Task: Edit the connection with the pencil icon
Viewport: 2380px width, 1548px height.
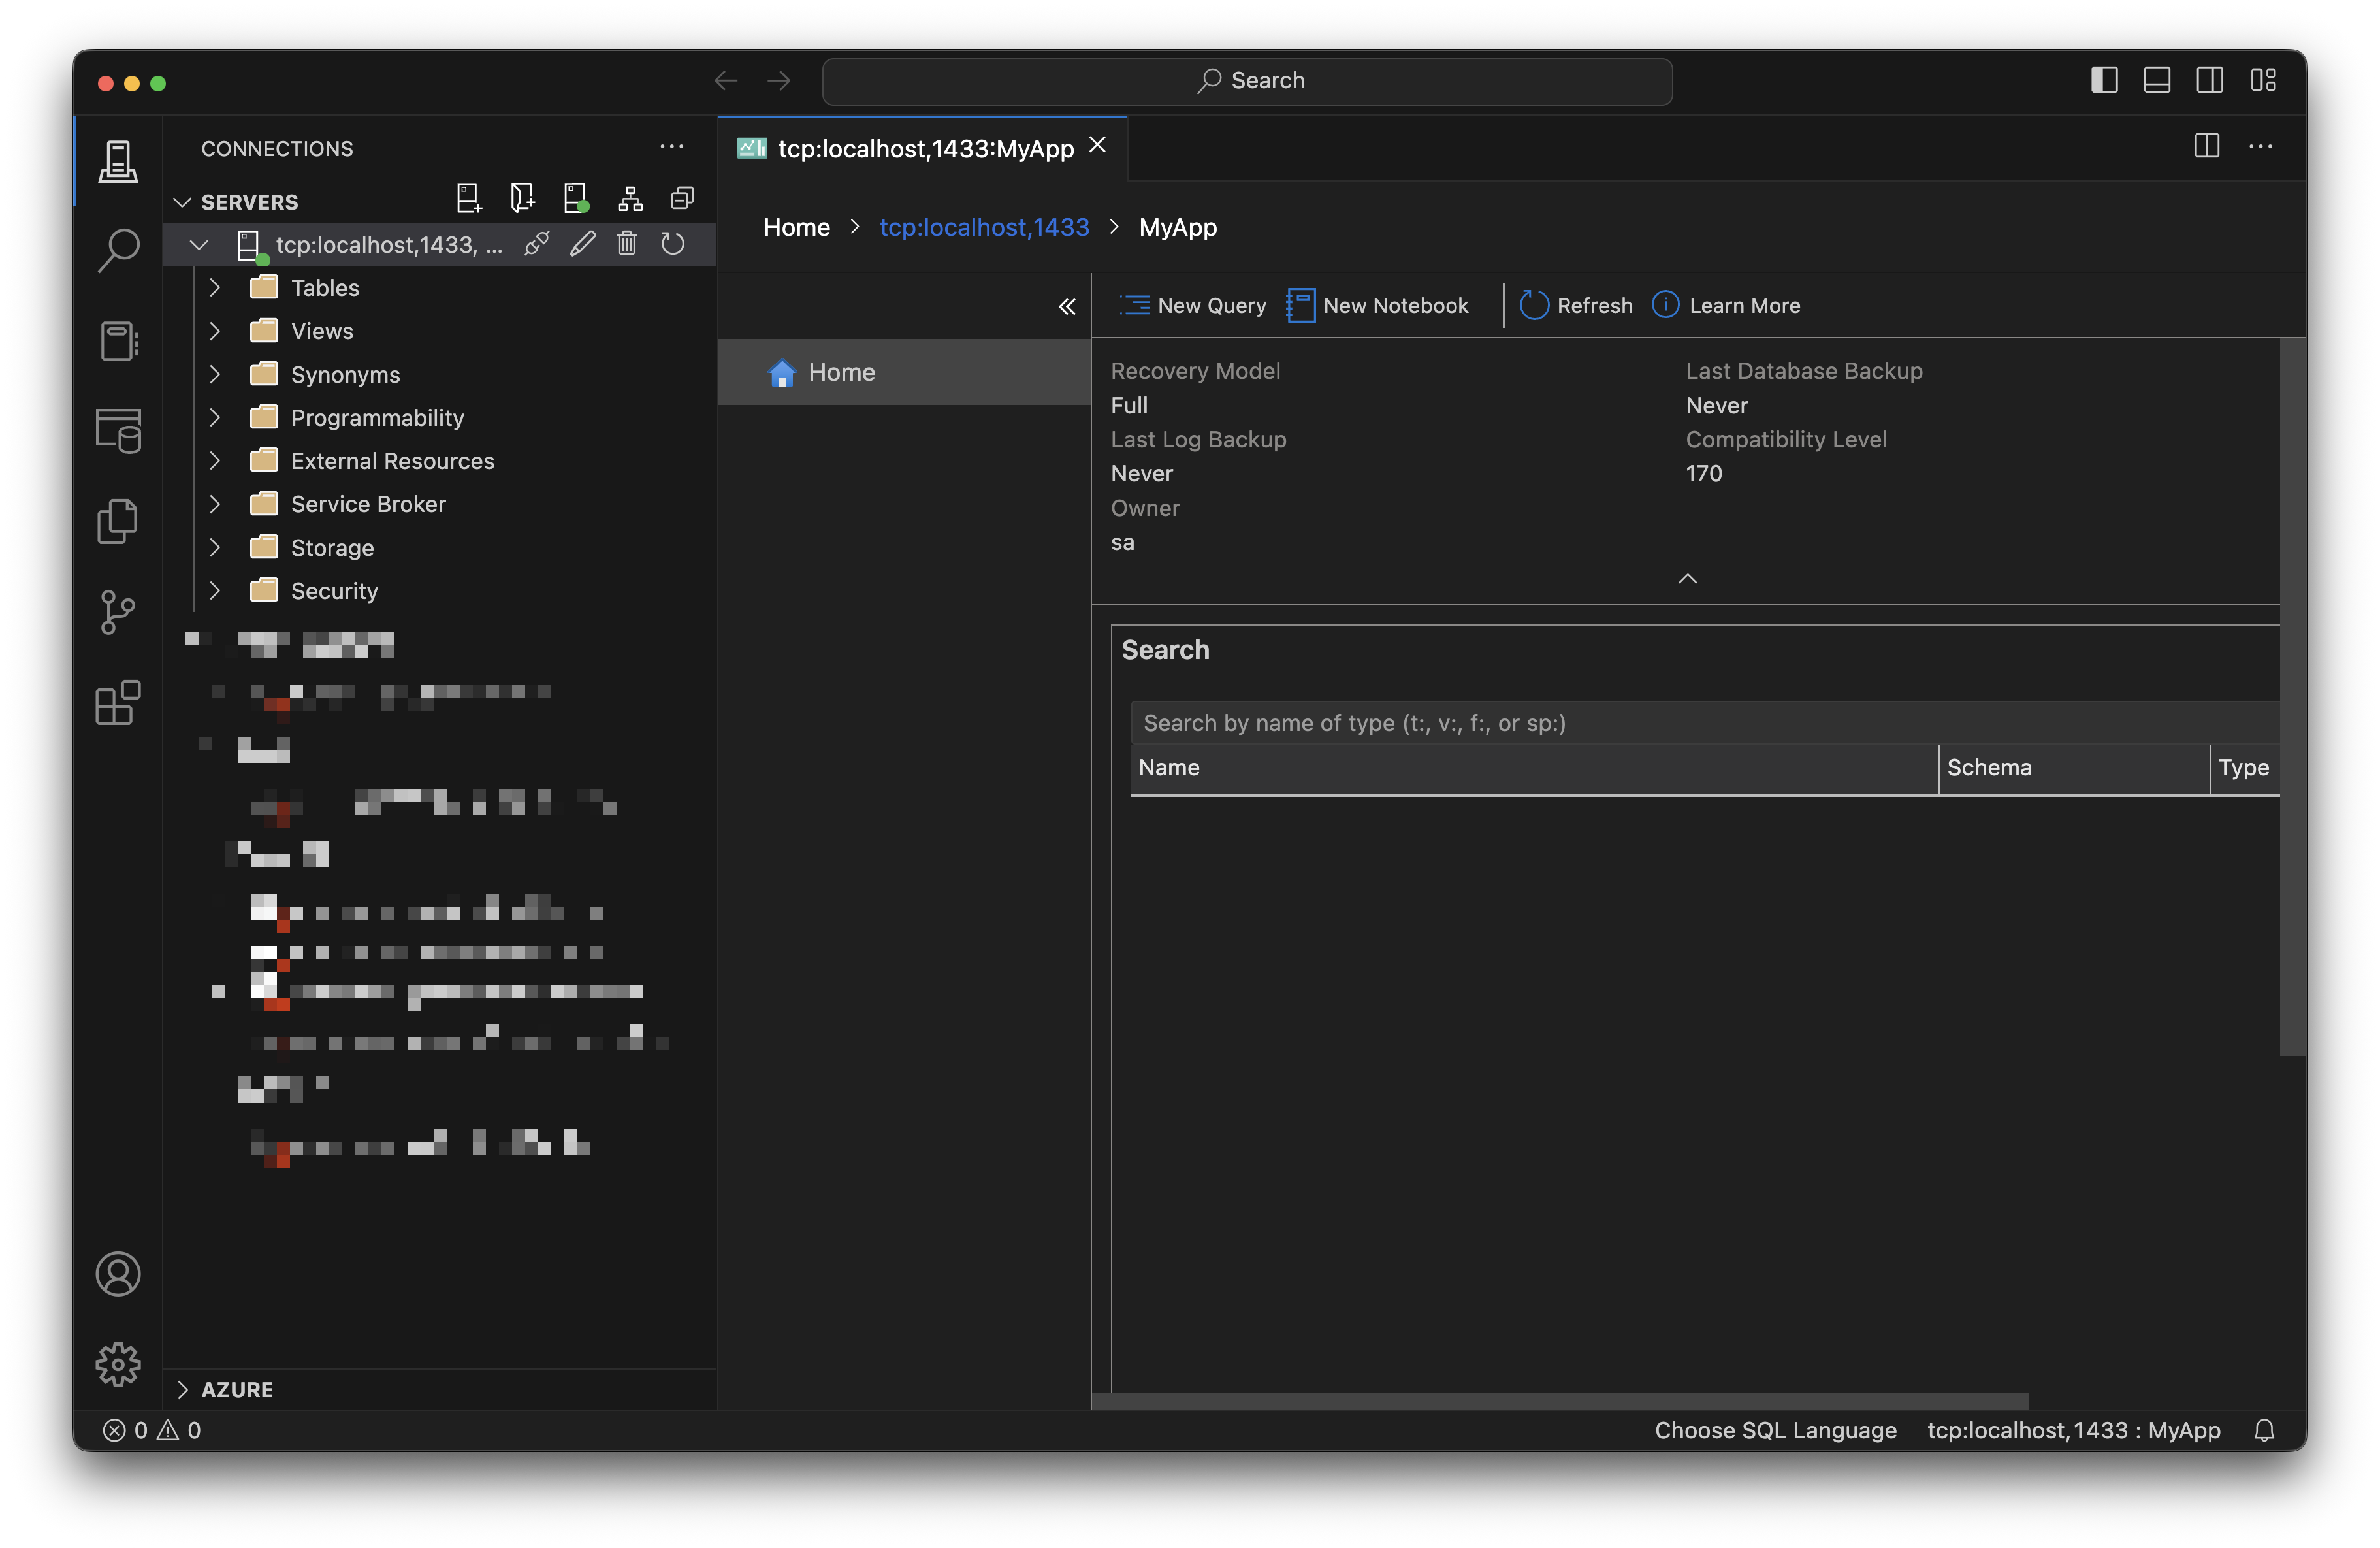Action: tap(582, 243)
